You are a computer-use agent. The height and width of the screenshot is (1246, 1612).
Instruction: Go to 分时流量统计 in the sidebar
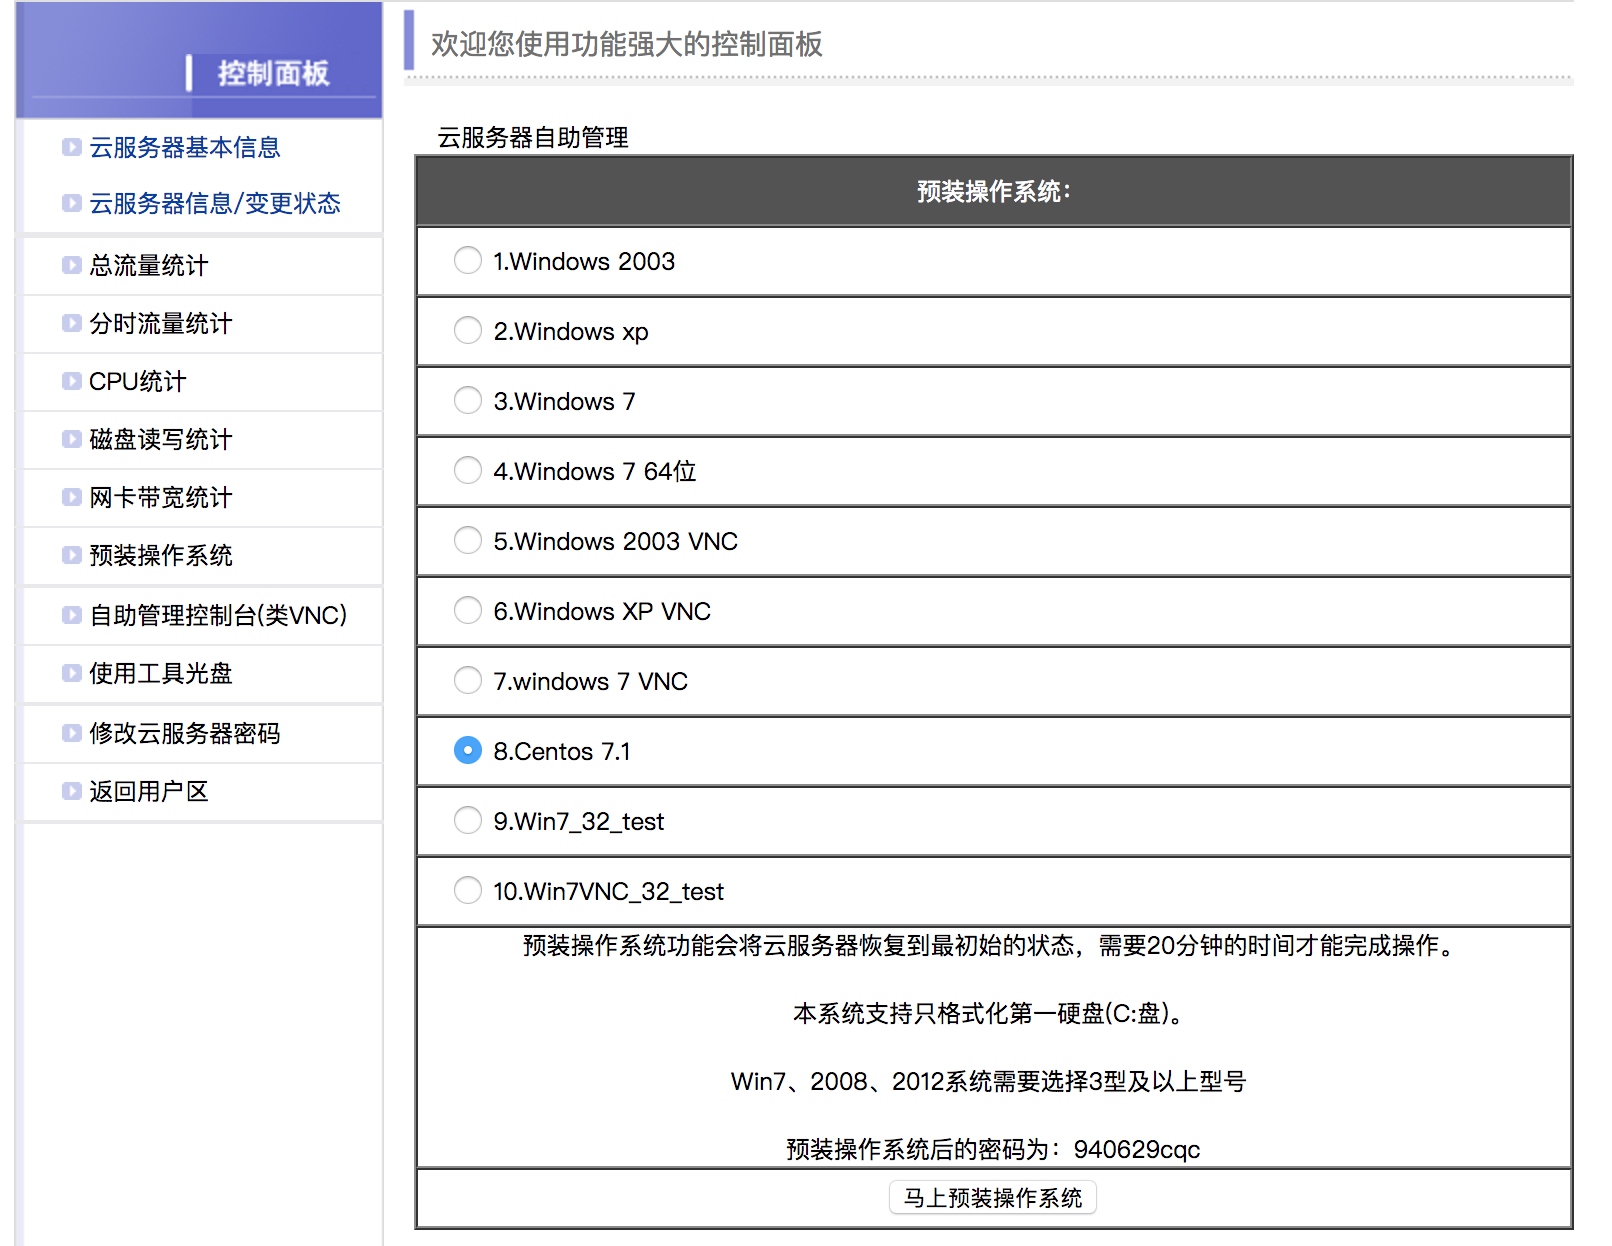(x=161, y=323)
